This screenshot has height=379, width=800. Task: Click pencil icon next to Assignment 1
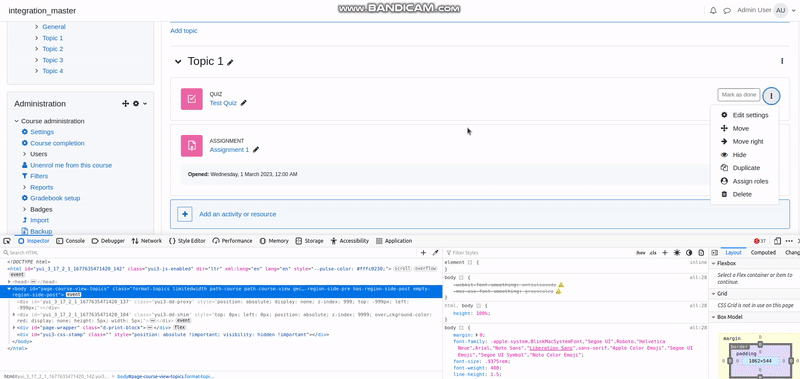[256, 150]
